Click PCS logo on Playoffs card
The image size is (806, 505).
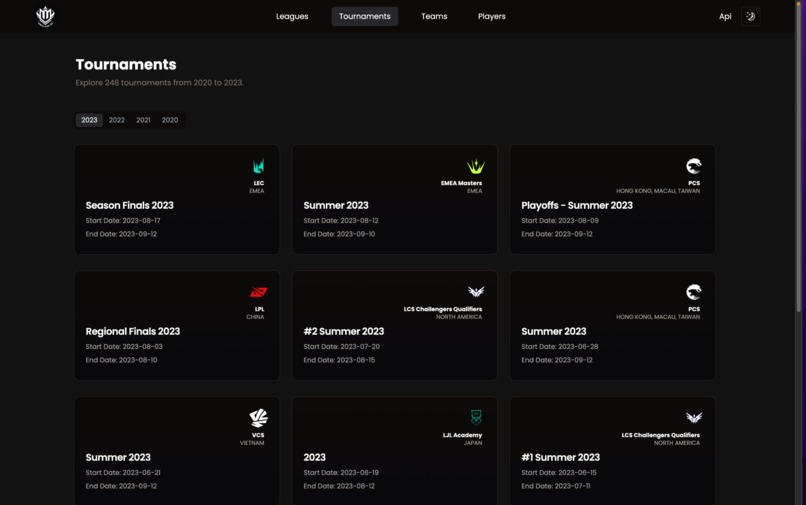(693, 166)
